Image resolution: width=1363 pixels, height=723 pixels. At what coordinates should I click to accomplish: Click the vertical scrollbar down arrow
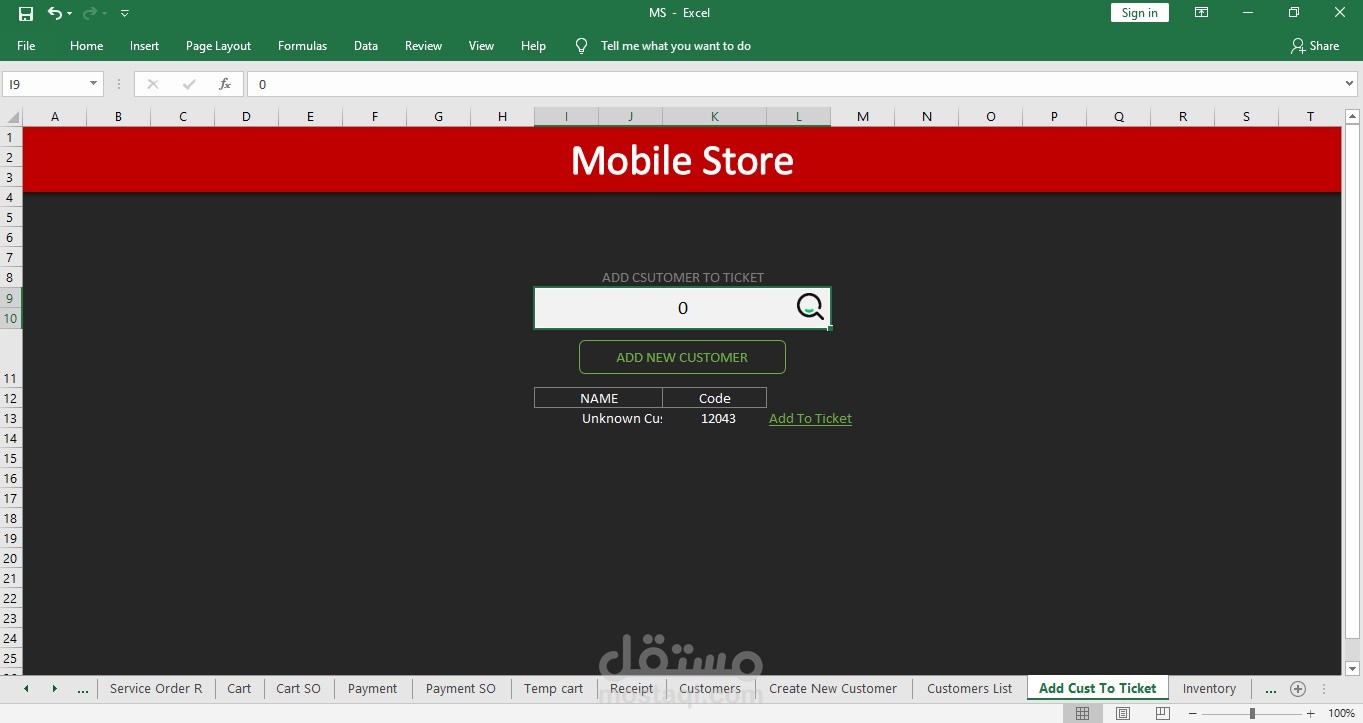[x=1352, y=668]
